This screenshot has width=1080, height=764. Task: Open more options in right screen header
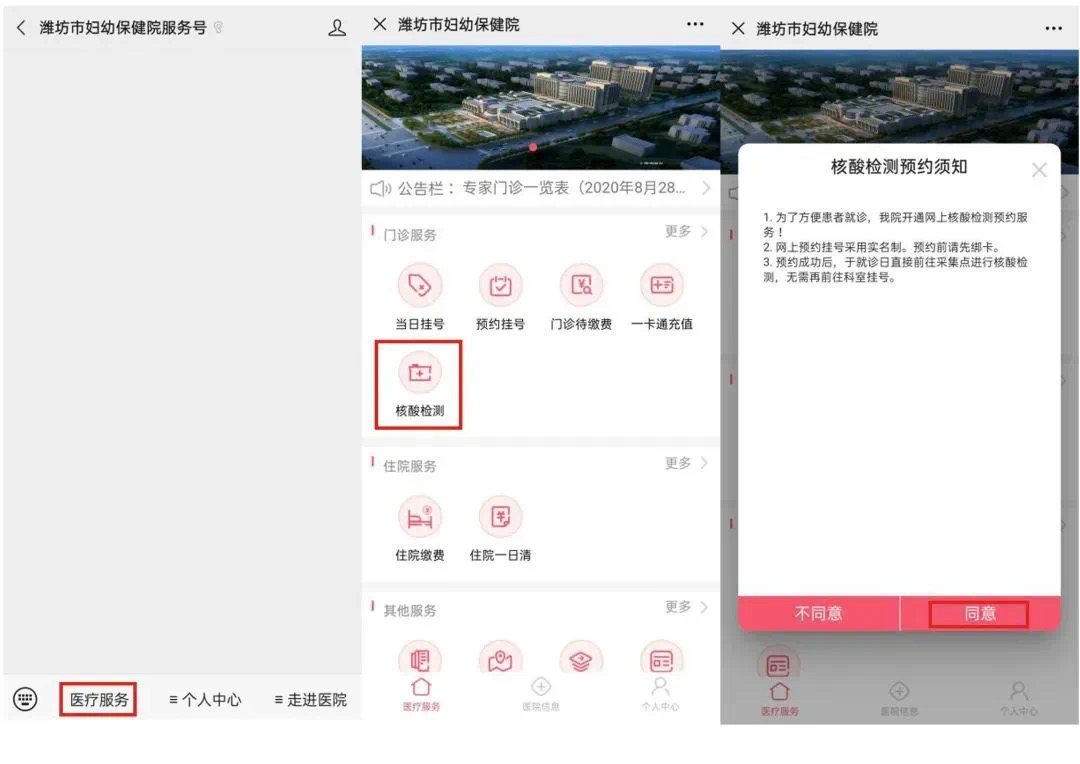(1053, 29)
